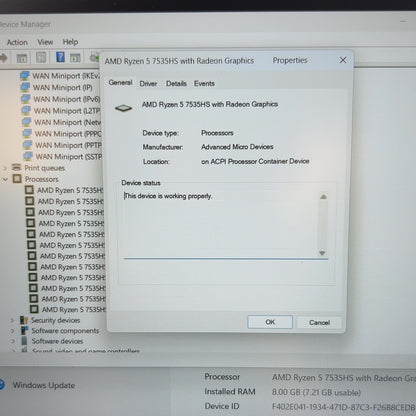This screenshot has height=416, width=416.
Task: Click the network icon beside WAN Miniport (IP)
Action: tap(25, 87)
